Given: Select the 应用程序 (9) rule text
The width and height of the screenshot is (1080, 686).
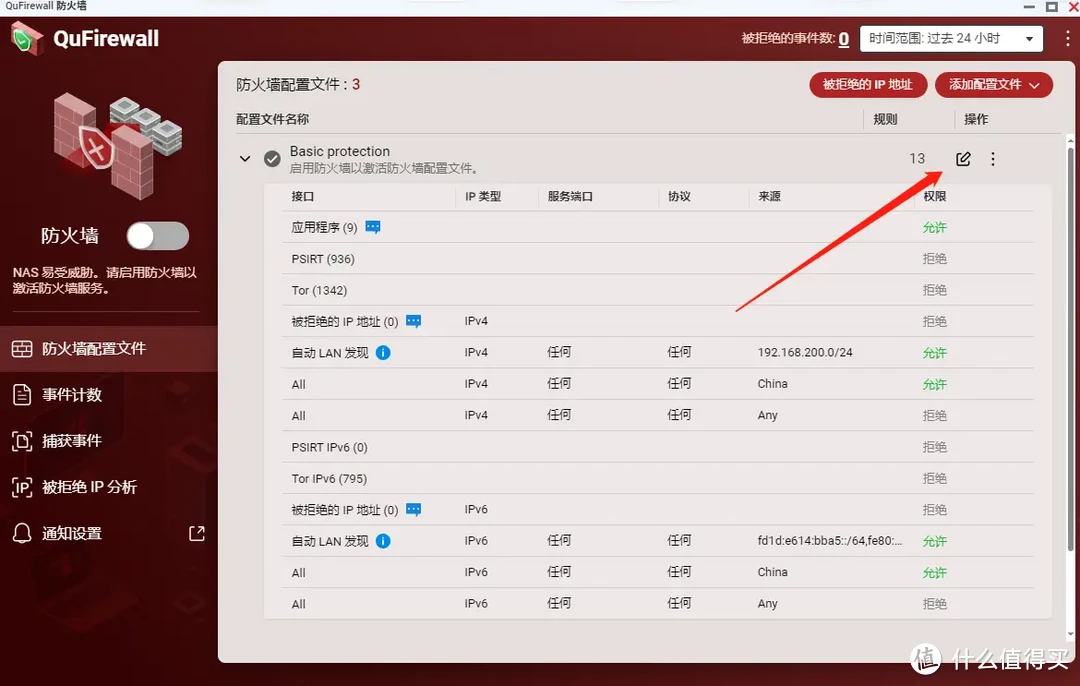Looking at the screenshot, I should [324, 227].
